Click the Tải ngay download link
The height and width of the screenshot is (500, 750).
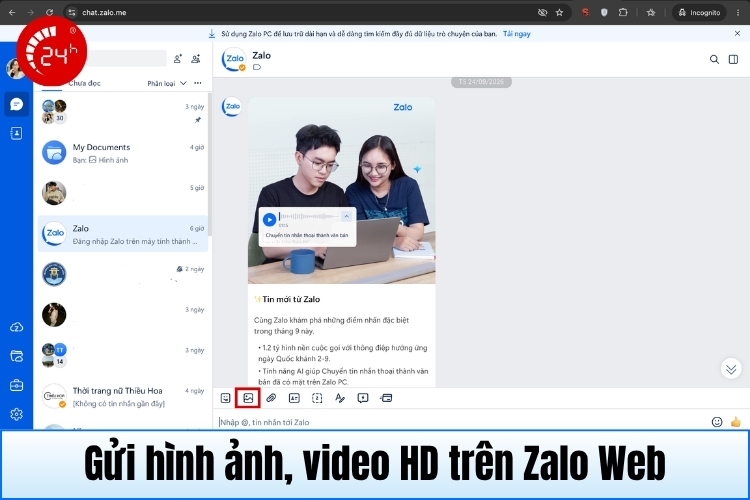[x=517, y=34]
